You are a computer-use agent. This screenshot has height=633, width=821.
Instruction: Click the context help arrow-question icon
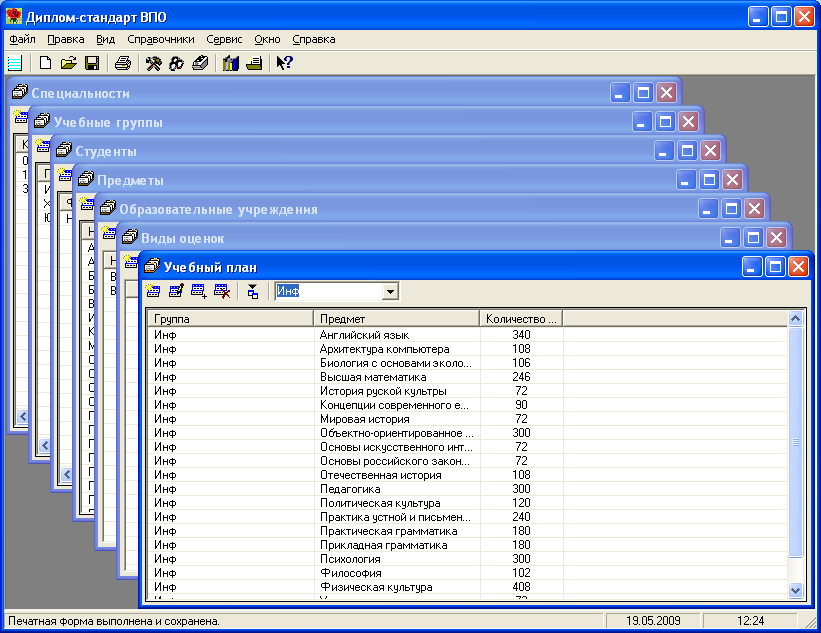point(284,64)
